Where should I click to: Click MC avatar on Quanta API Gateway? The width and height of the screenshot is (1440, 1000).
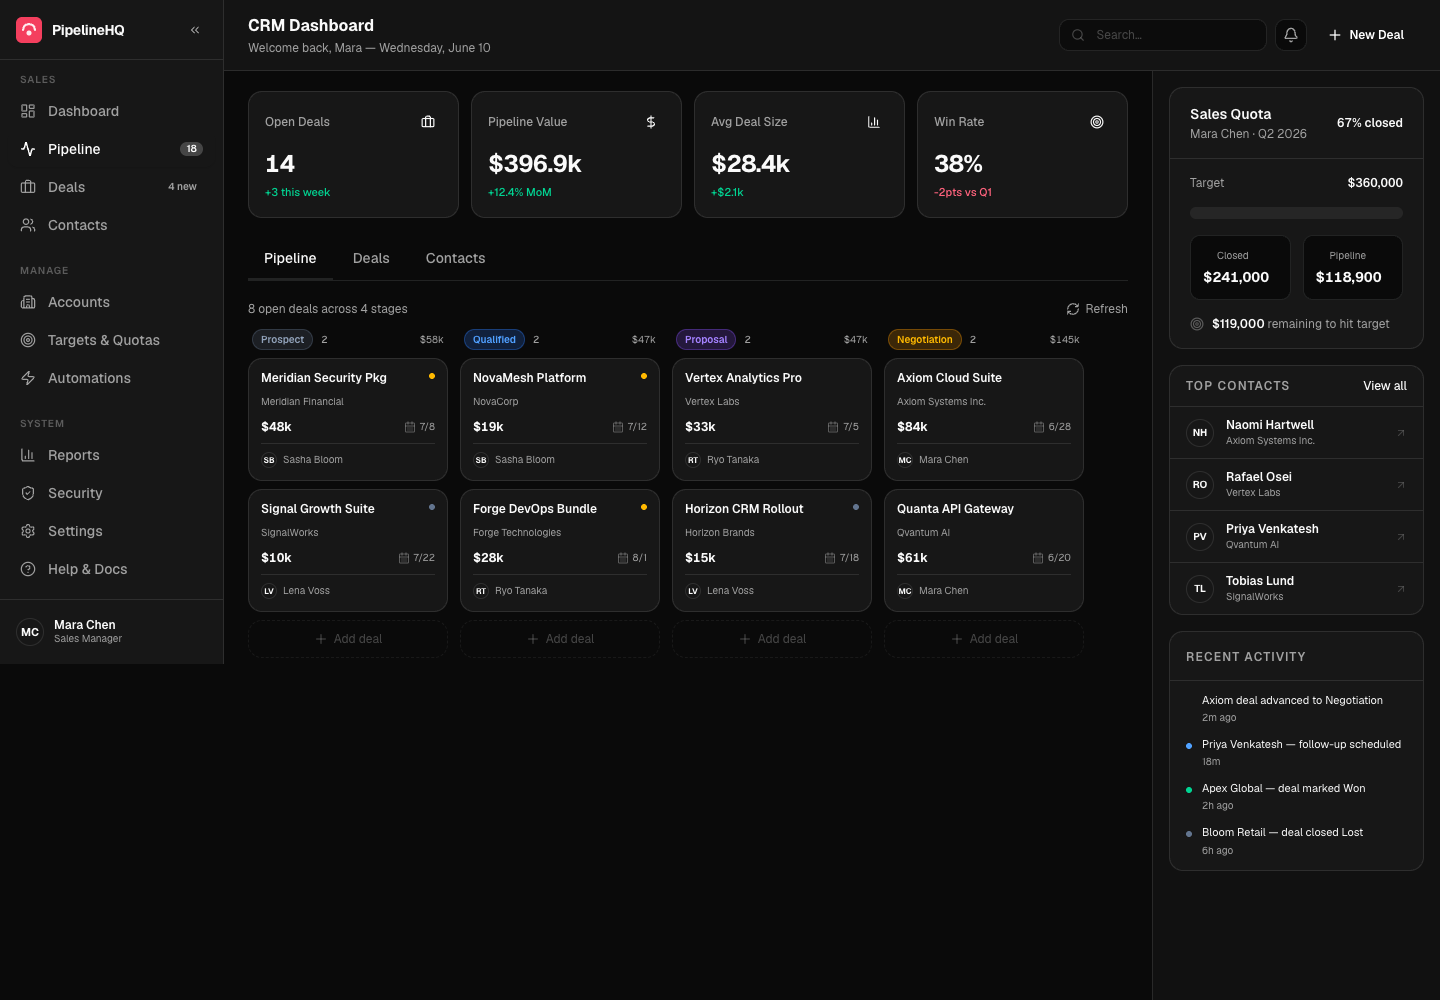pyautogui.click(x=905, y=591)
